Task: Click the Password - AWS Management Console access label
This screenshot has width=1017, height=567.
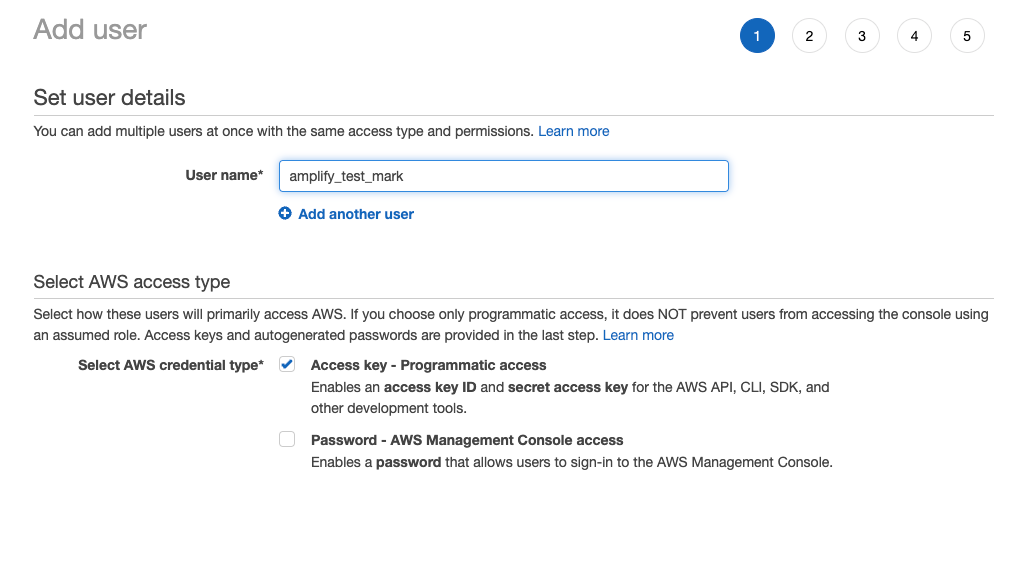Action: (467, 440)
